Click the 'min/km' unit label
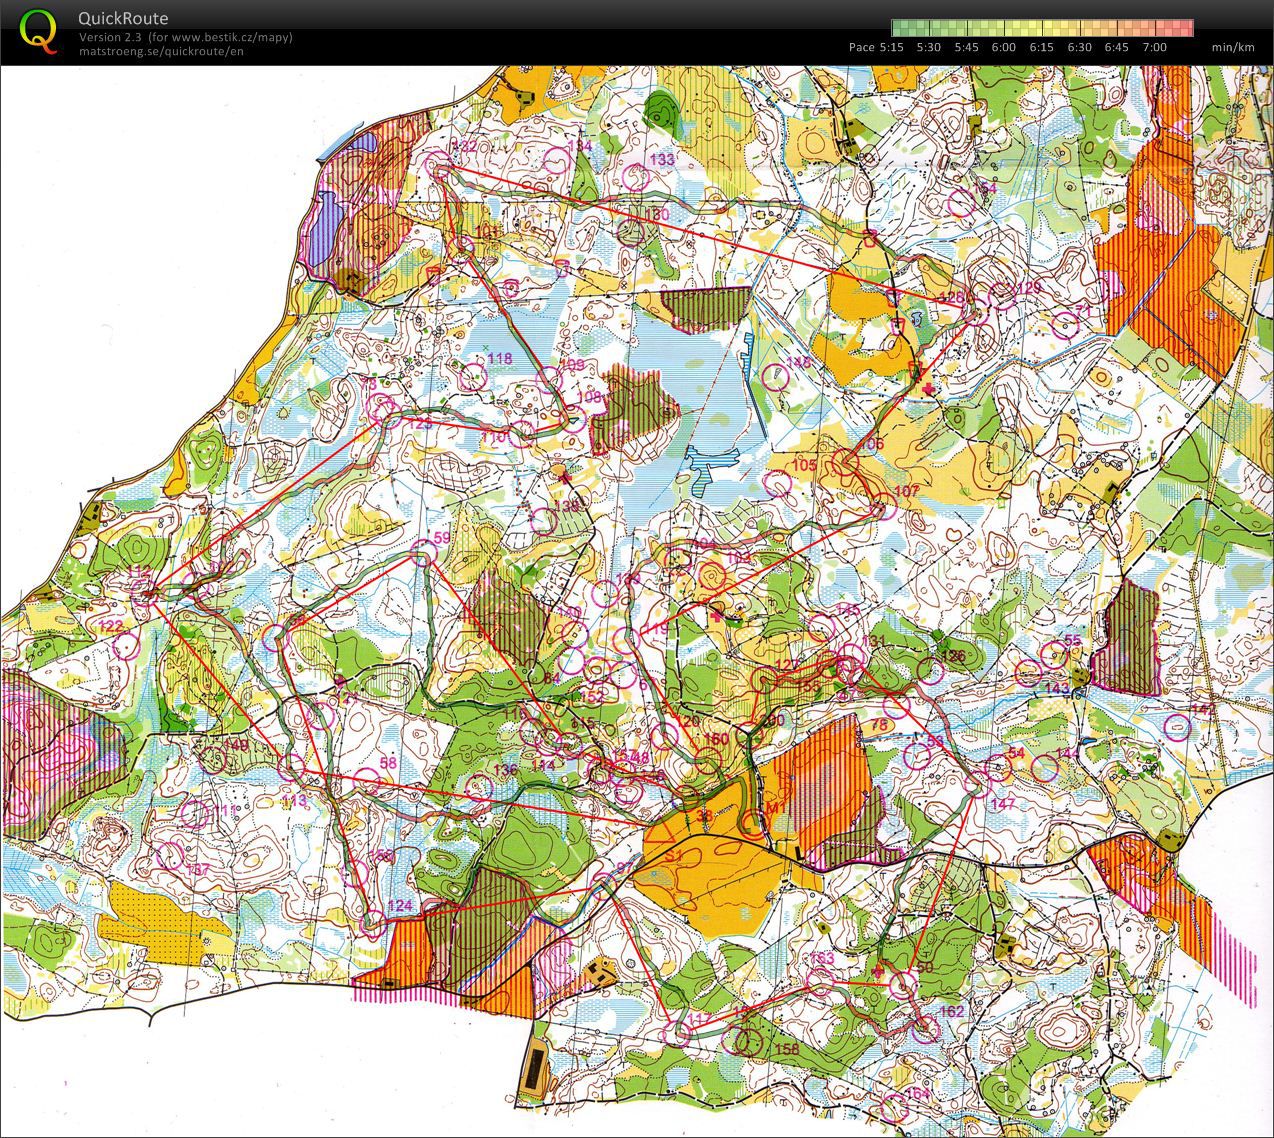This screenshot has width=1274, height=1138. 1233,47
